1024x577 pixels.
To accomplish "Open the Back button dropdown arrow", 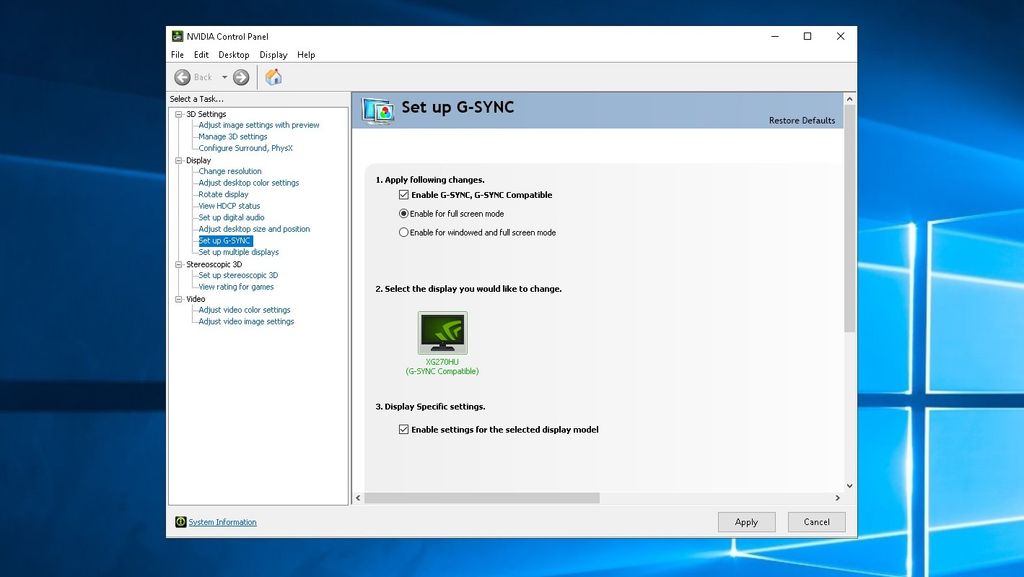I will (x=222, y=76).
